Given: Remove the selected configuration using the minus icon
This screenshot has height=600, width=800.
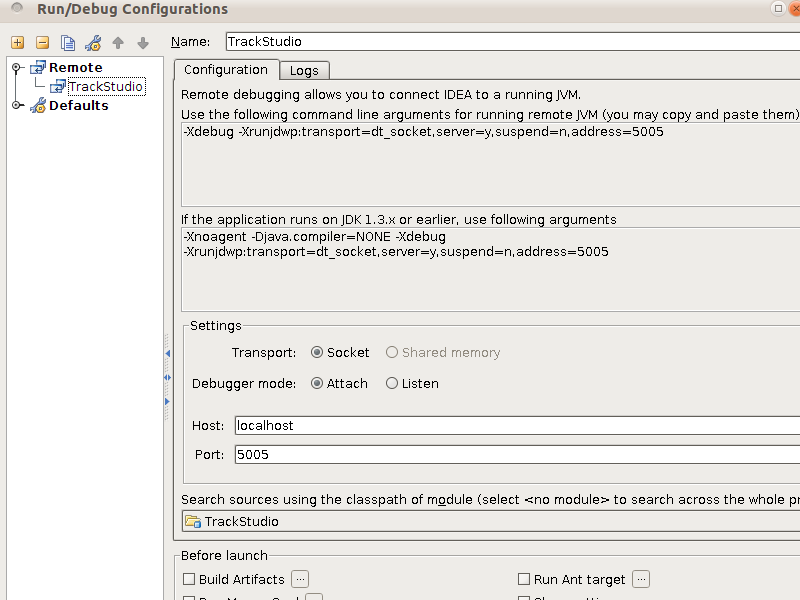Looking at the screenshot, I should click(42, 42).
